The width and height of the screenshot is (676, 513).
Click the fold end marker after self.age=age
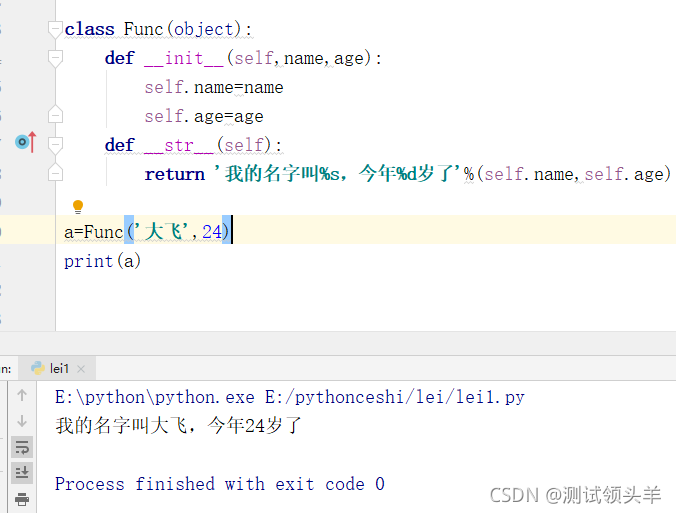(55, 116)
